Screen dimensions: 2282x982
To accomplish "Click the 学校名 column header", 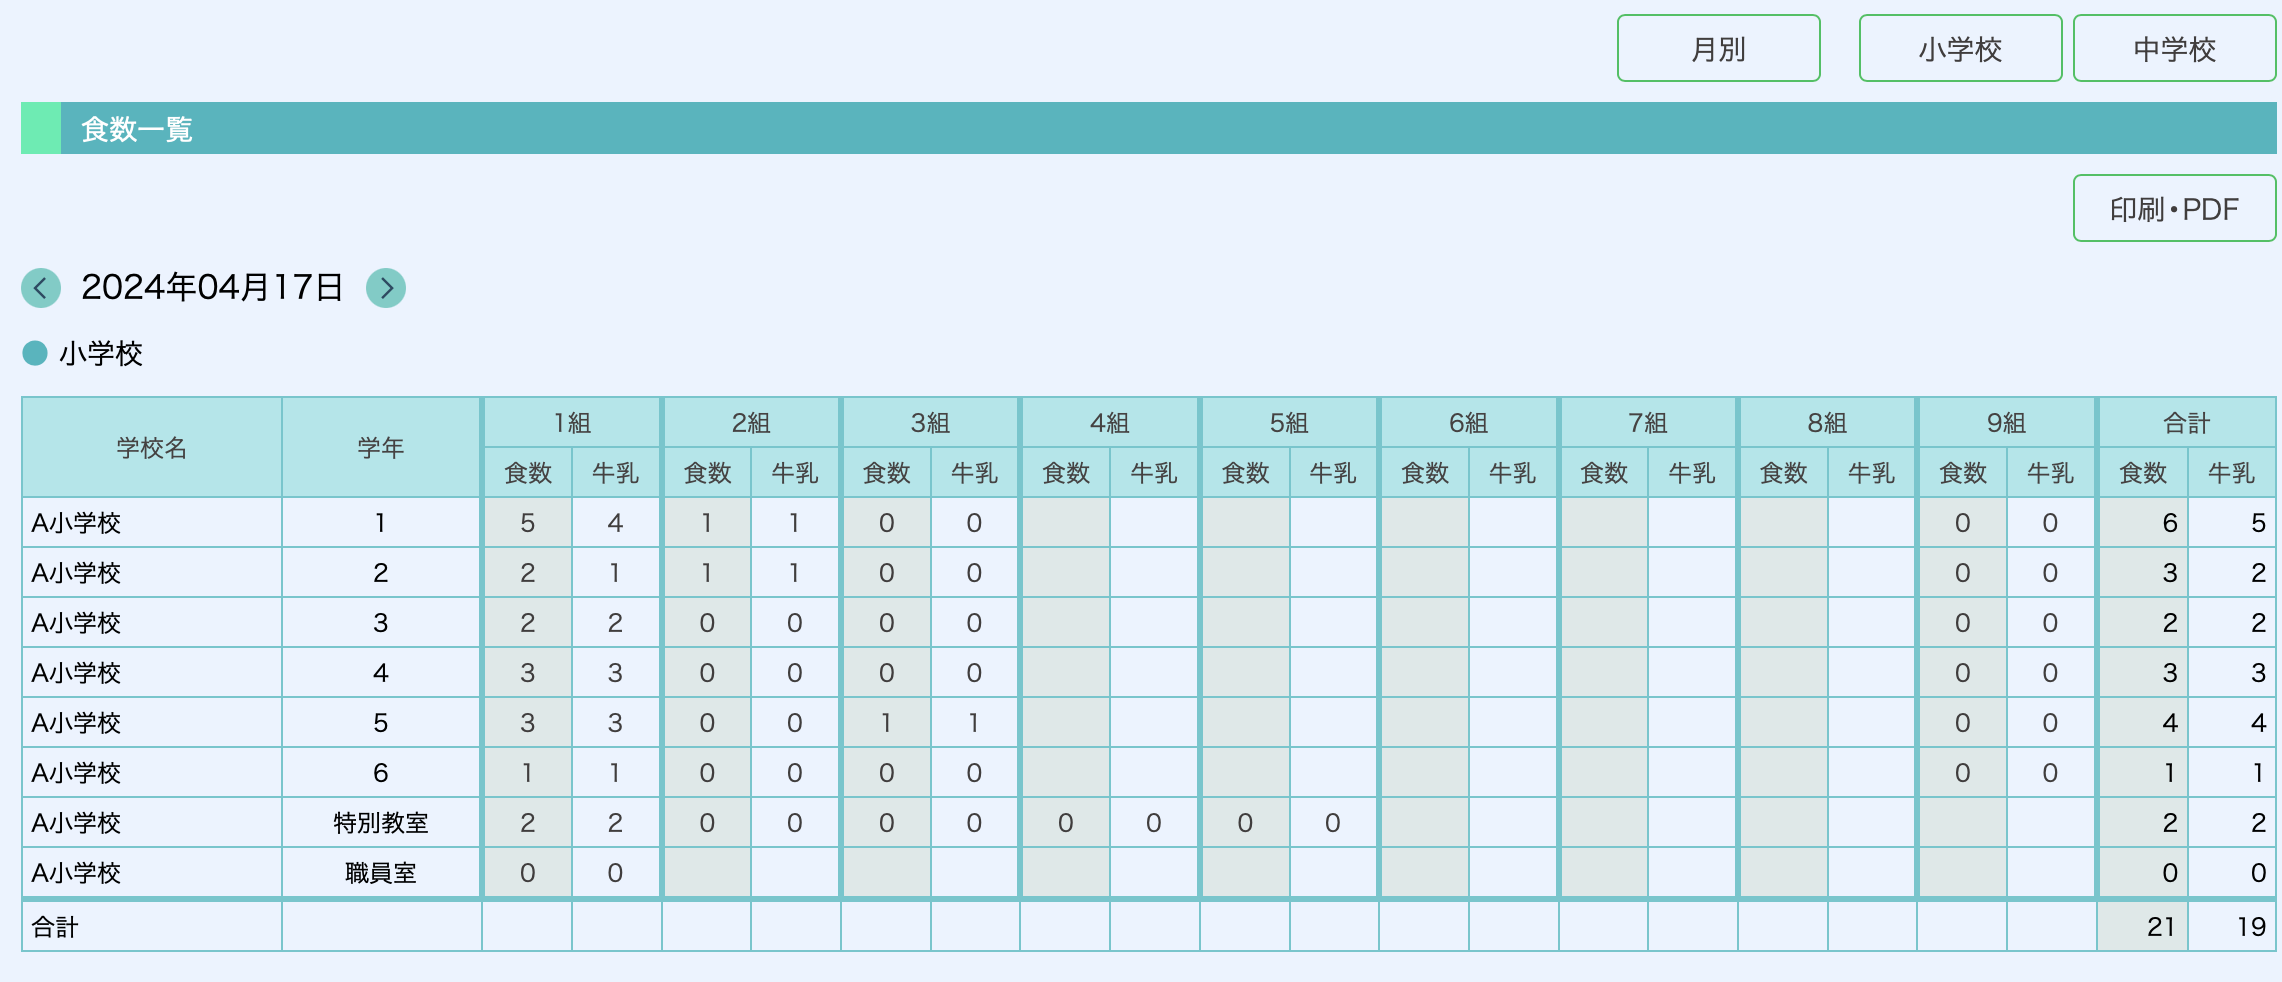I will (152, 448).
